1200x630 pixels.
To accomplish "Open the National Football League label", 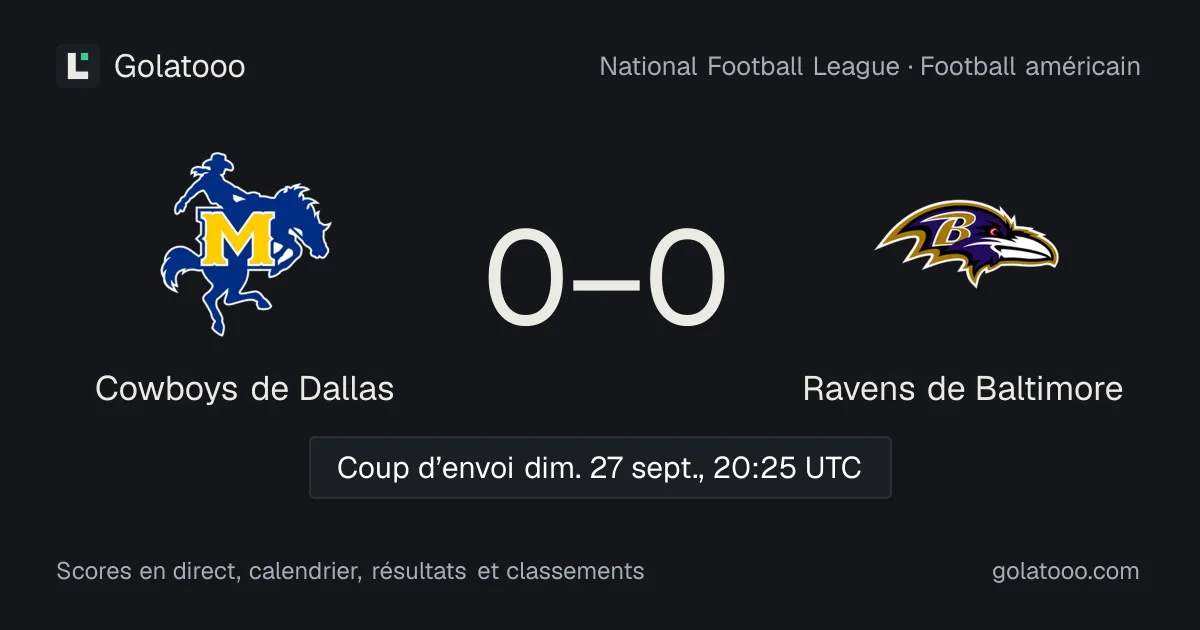I will pyautogui.click(x=749, y=67).
